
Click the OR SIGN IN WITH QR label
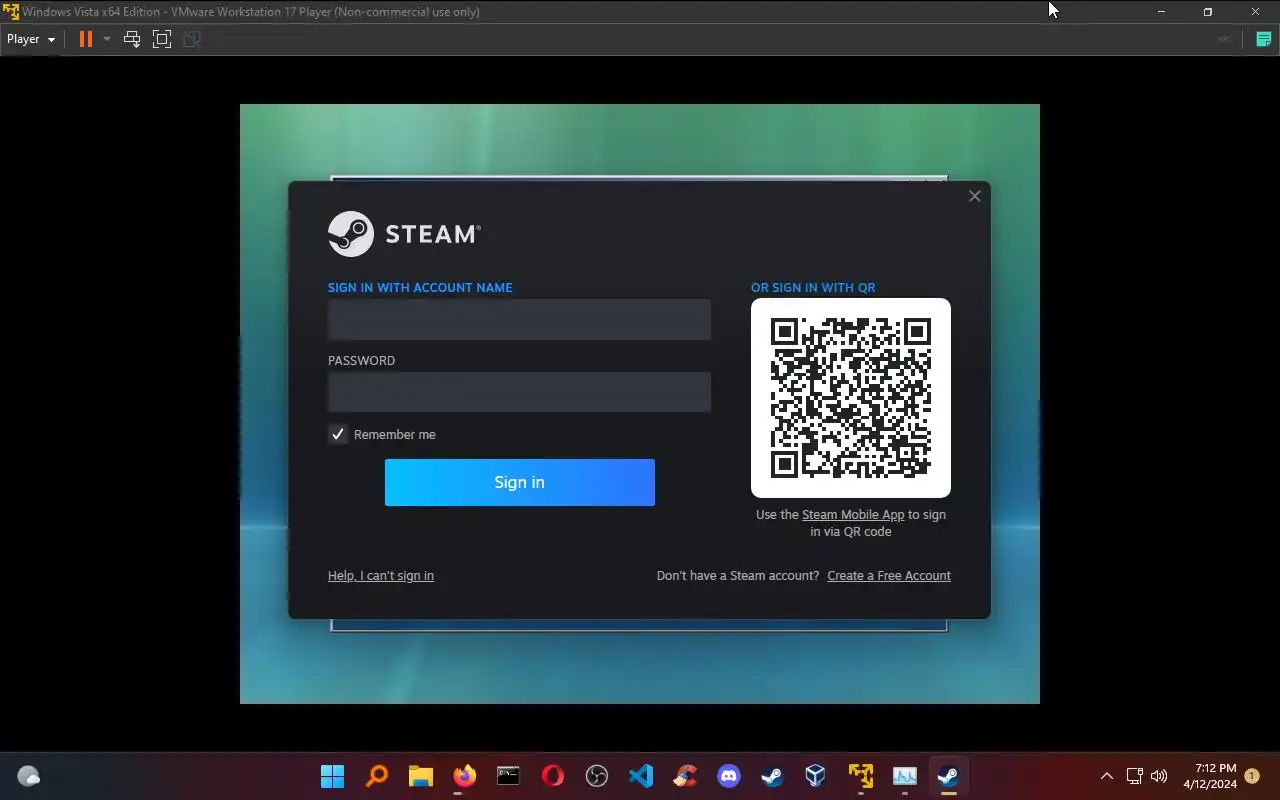click(813, 288)
